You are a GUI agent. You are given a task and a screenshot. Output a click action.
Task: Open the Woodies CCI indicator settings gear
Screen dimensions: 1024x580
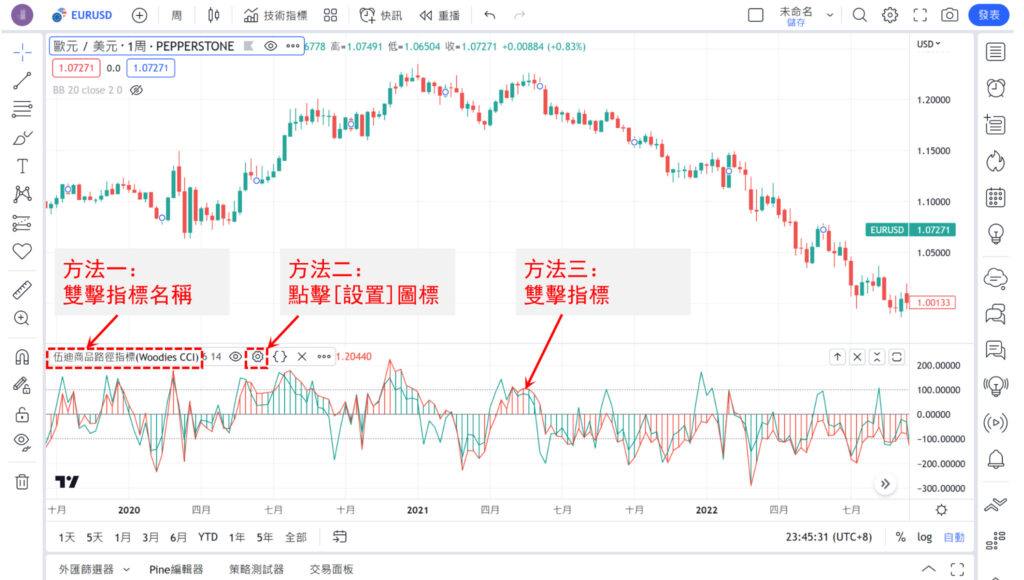257,356
